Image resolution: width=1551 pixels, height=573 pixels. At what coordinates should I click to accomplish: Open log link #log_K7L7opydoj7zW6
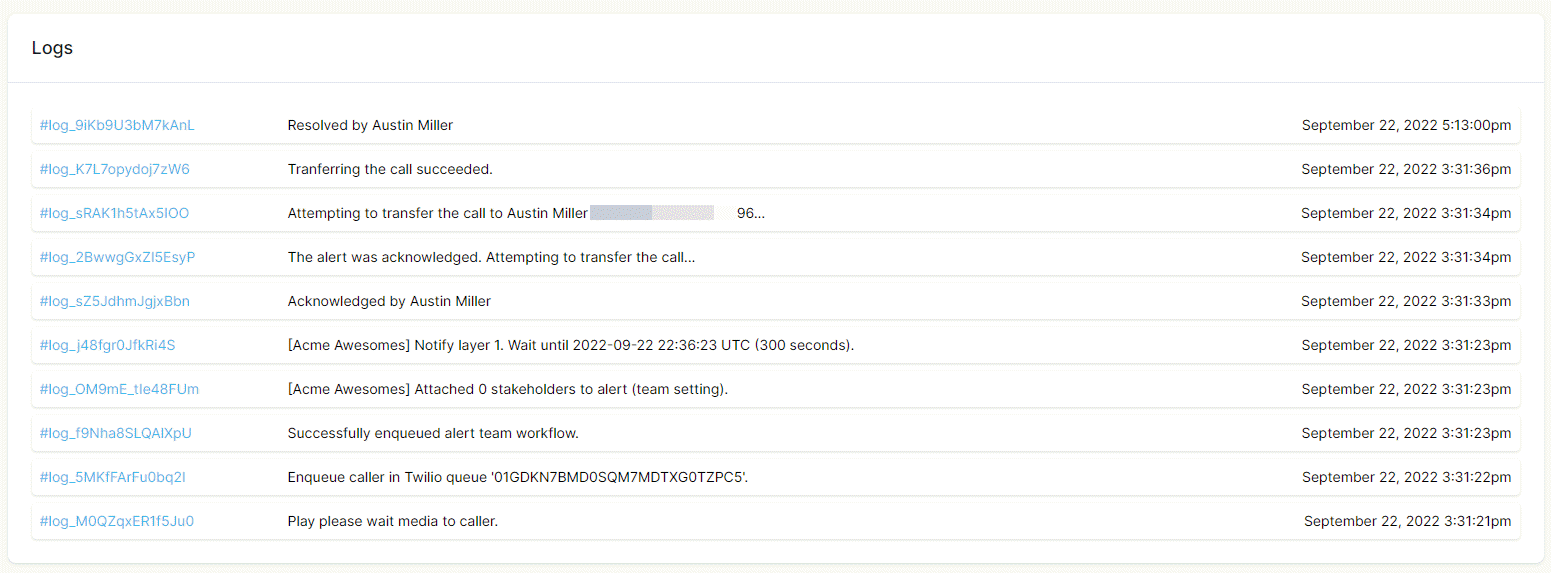tap(114, 169)
